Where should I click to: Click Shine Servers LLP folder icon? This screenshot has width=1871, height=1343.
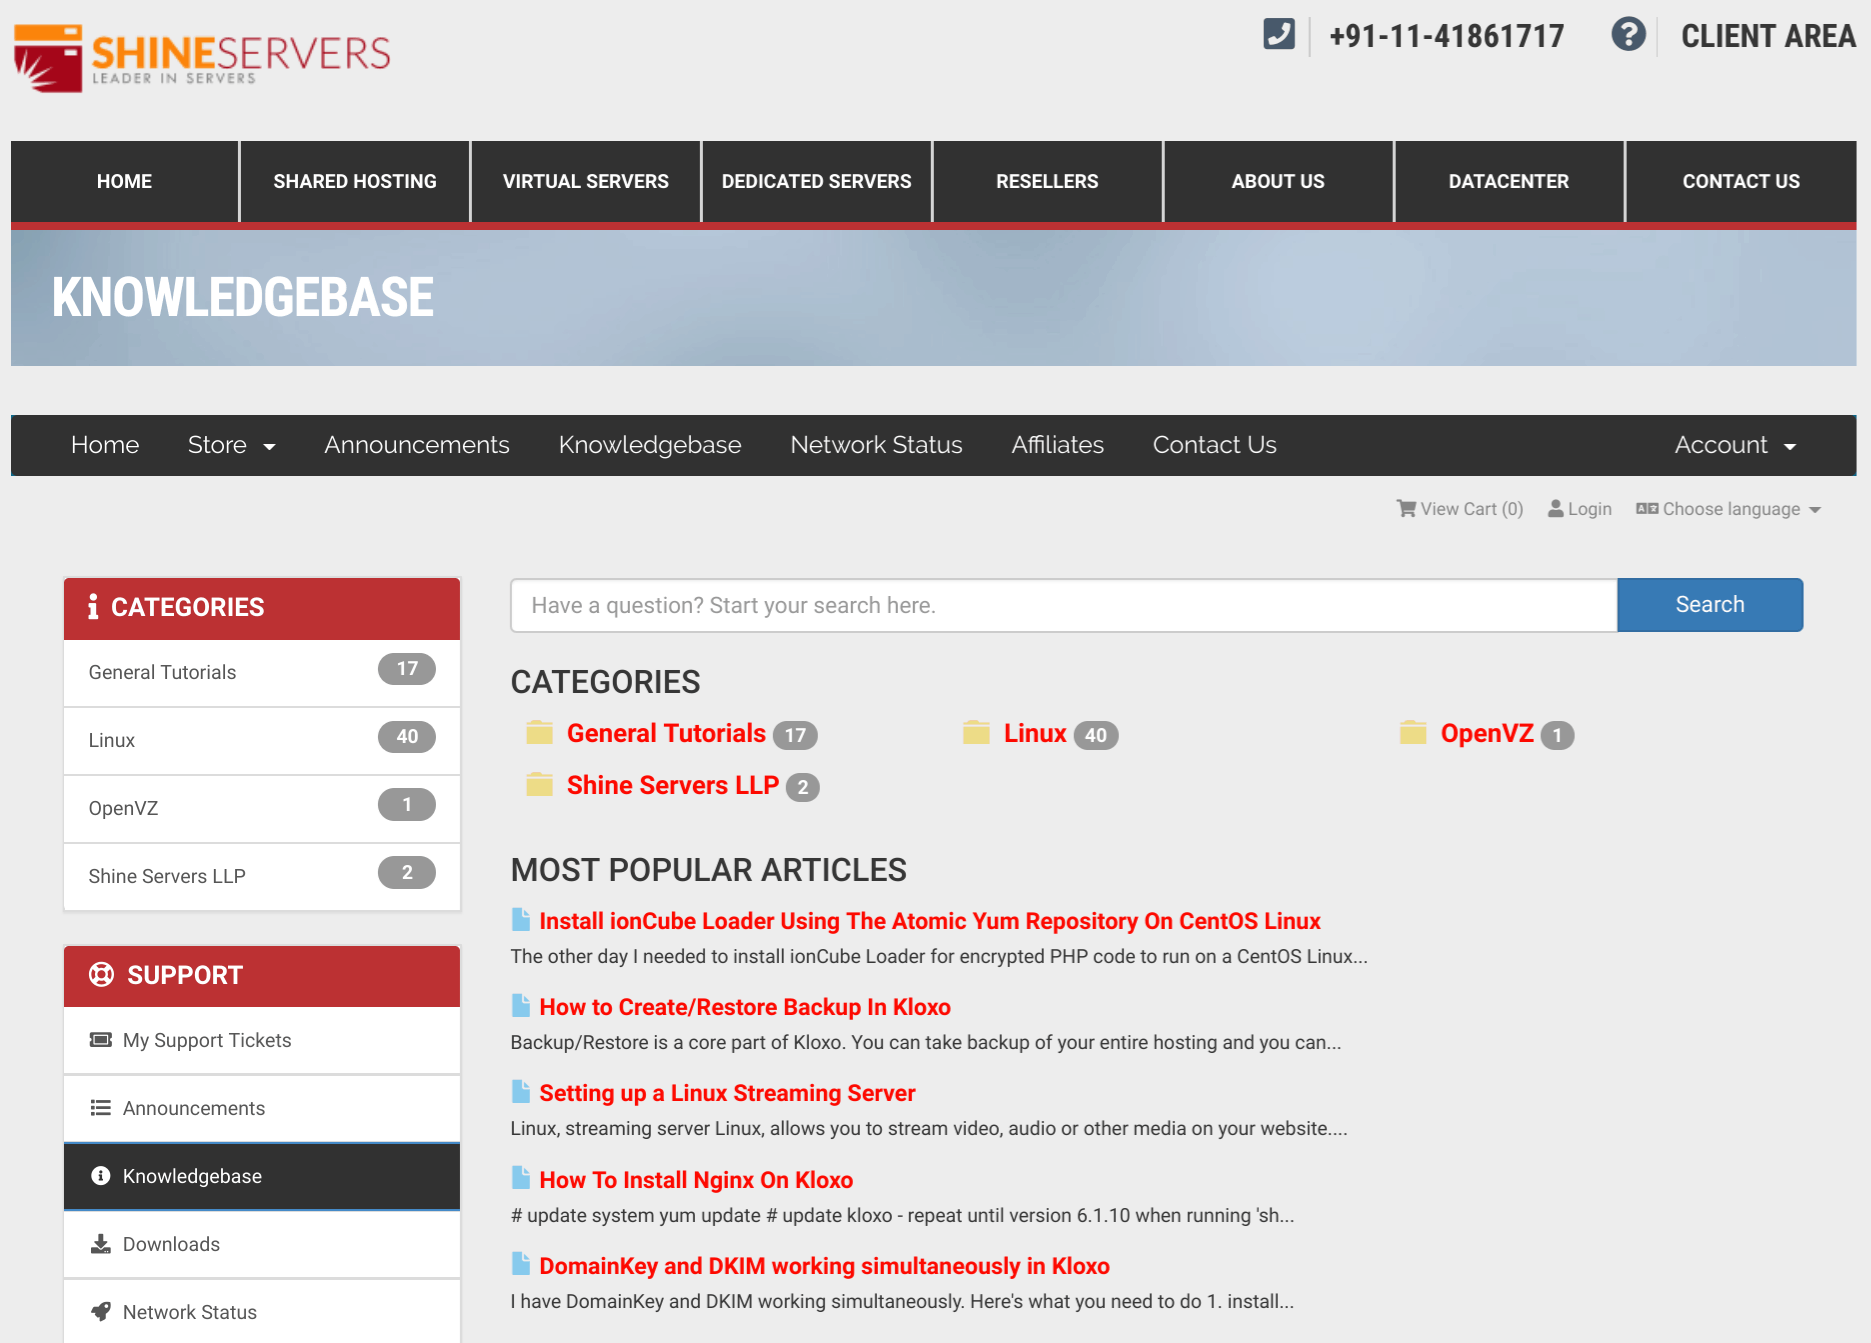540,785
